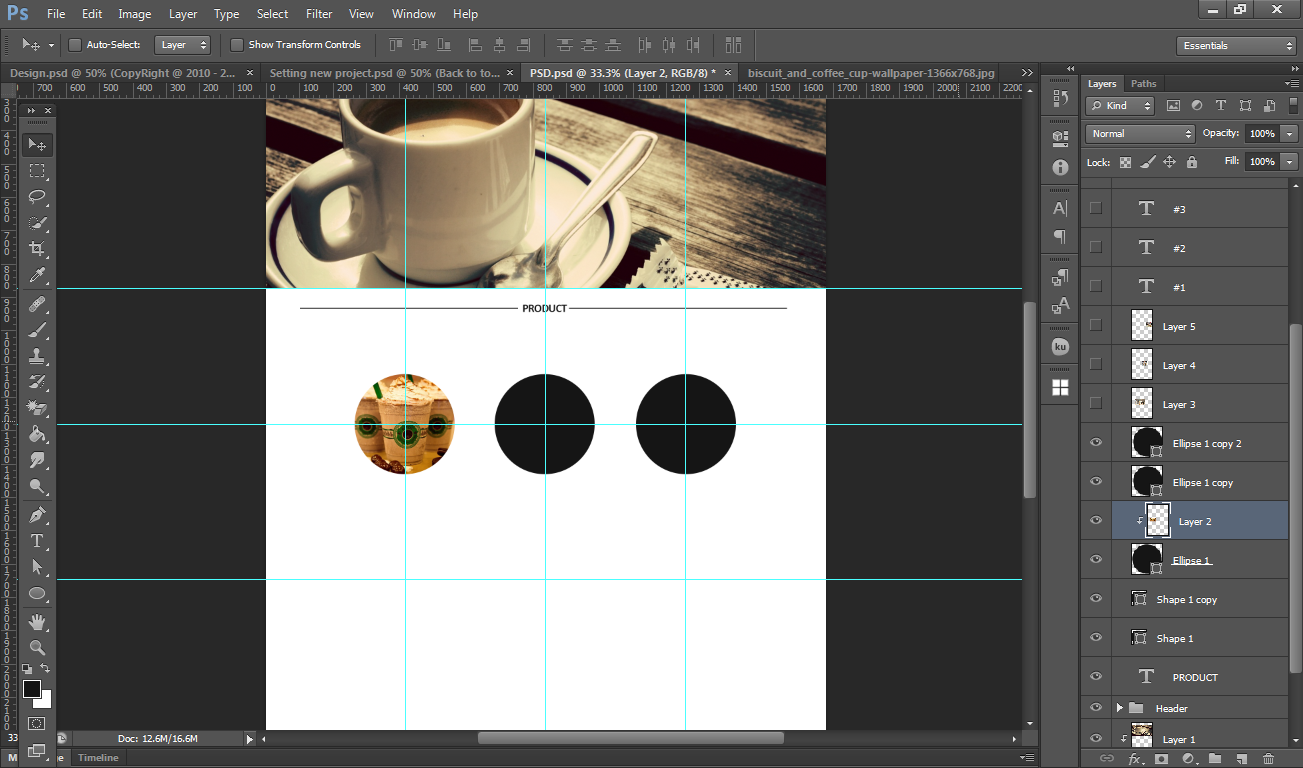Select the Path Selection tool
The image size is (1303, 768).
pos(37,567)
